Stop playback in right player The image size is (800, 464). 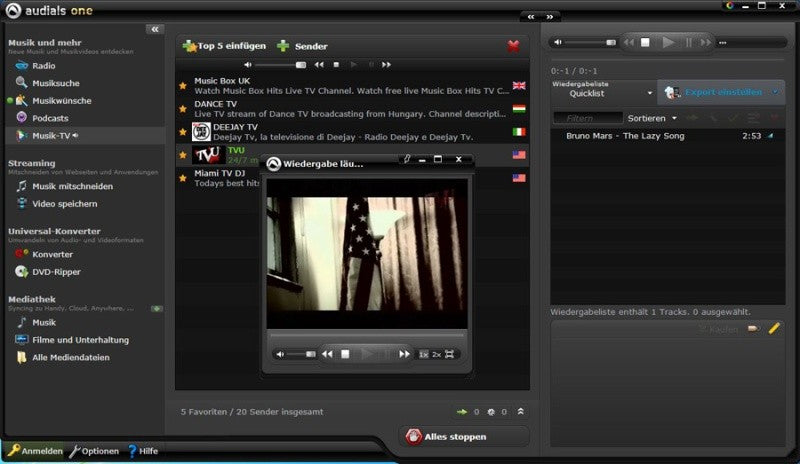(x=645, y=42)
